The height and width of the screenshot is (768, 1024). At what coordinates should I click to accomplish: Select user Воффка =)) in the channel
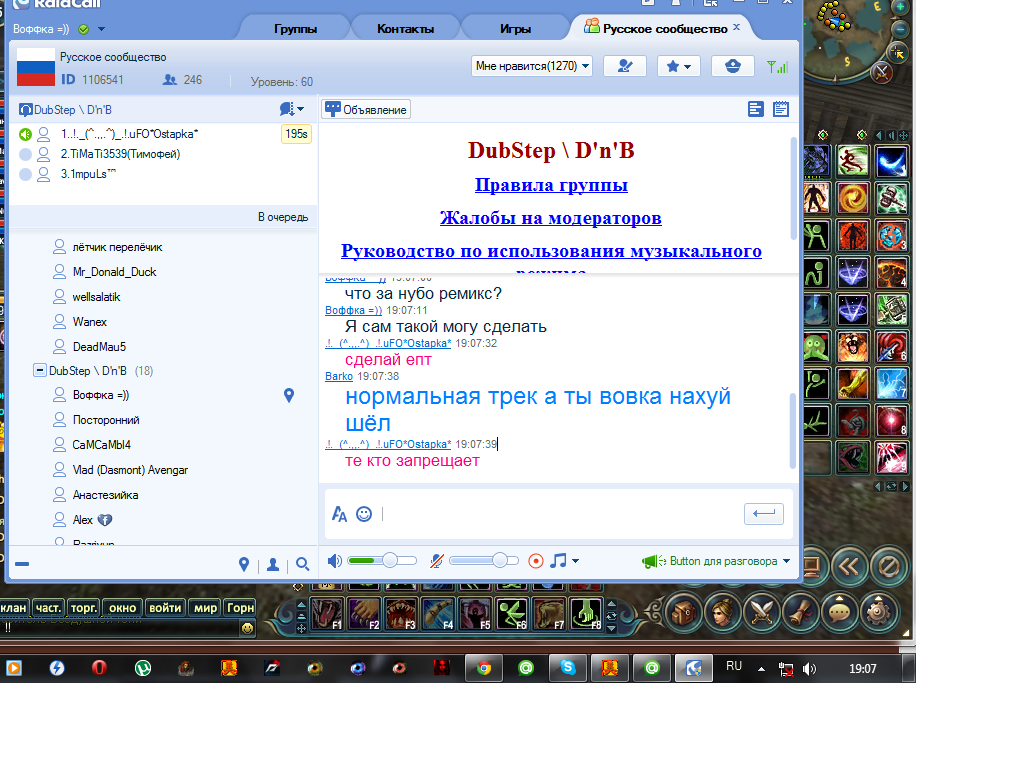(x=101, y=395)
